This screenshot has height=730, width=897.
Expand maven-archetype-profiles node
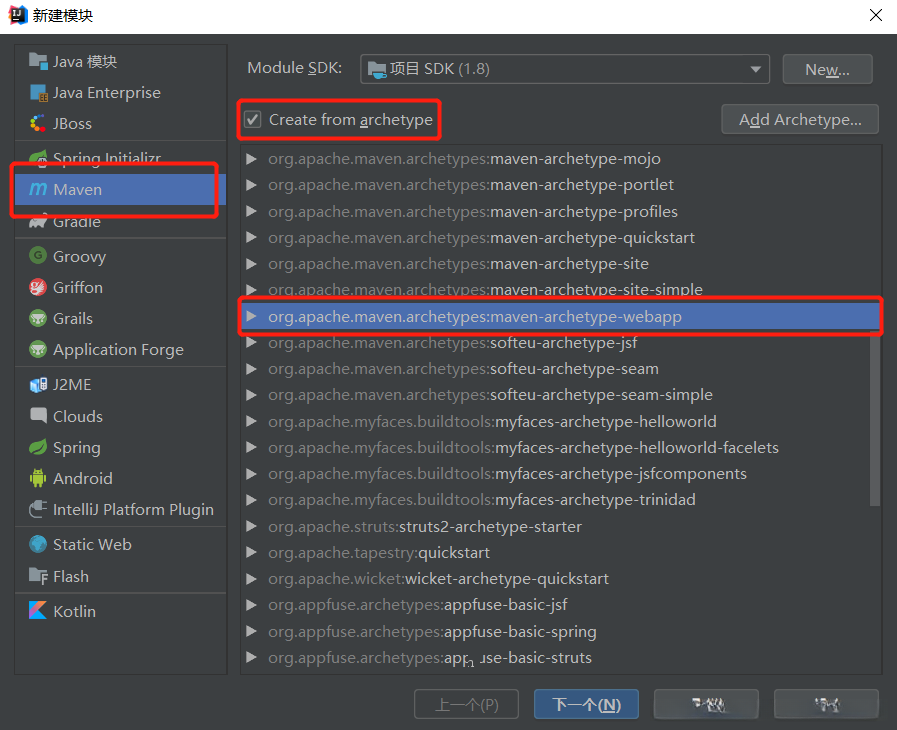(x=251, y=211)
